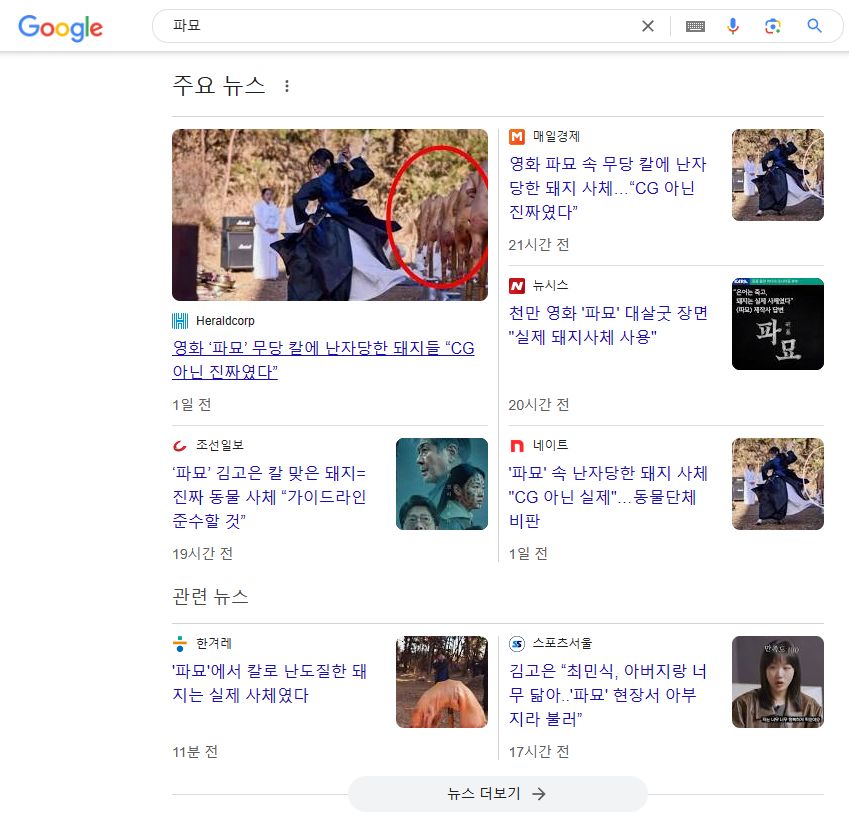849x825 pixels.
Task: Click the 21시간 전 timestamp
Action: click(x=539, y=245)
